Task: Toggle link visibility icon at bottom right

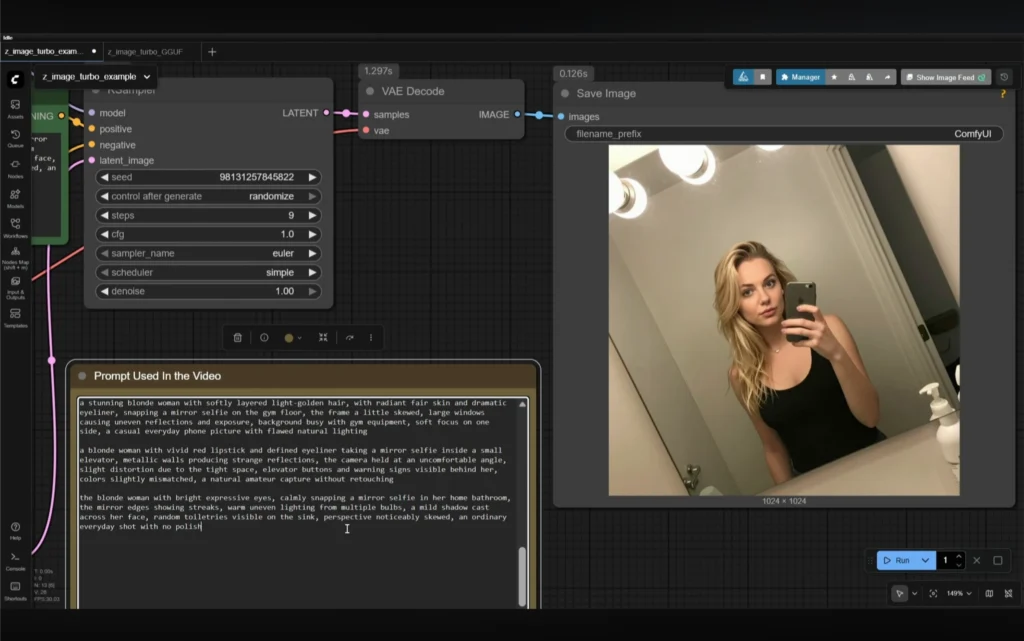Action: click(1006, 593)
